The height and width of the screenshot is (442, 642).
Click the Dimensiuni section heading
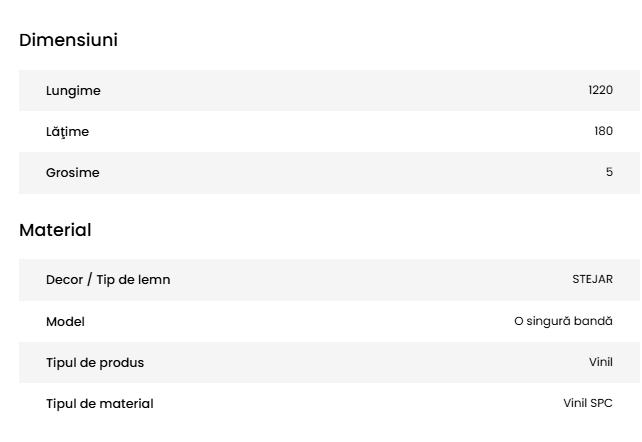(x=68, y=40)
